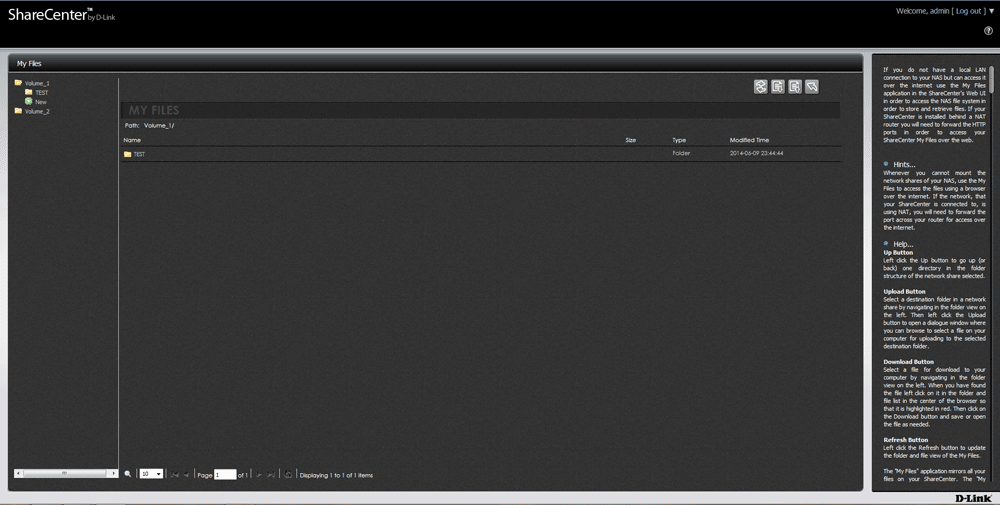Click the Up directory toolbar button

pos(812,87)
